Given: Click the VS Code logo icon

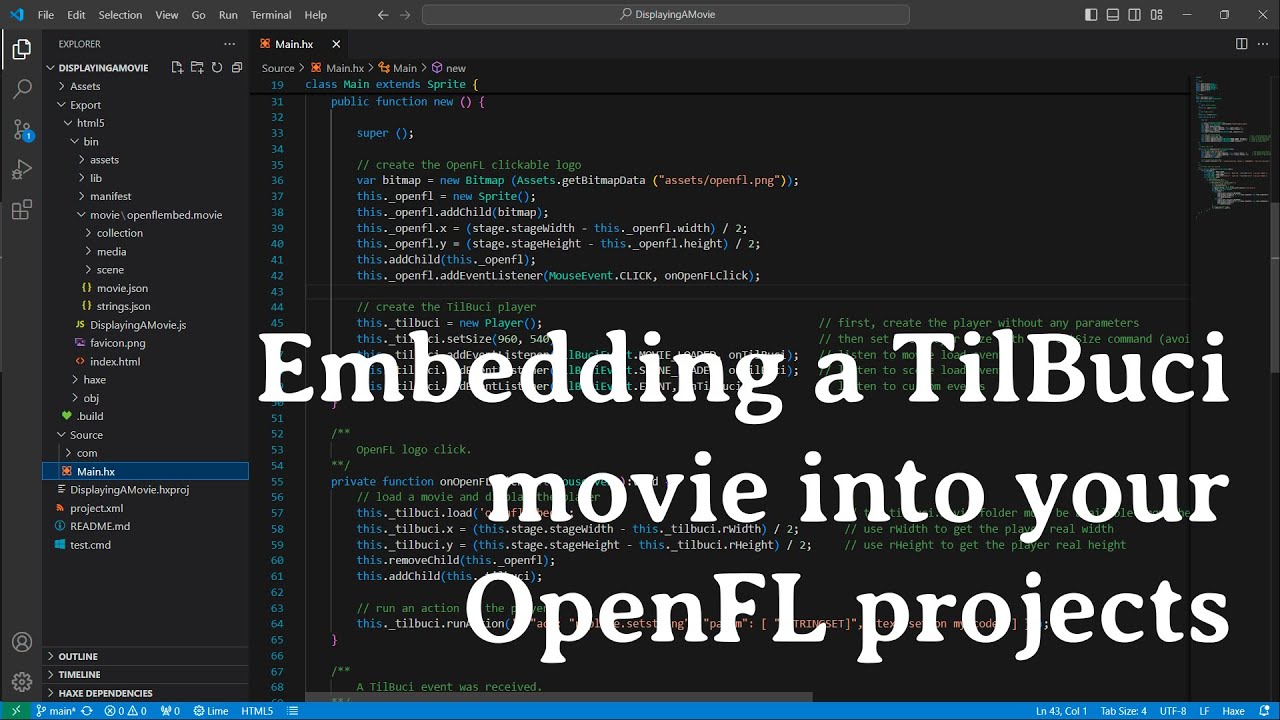Looking at the screenshot, I should point(16,15).
